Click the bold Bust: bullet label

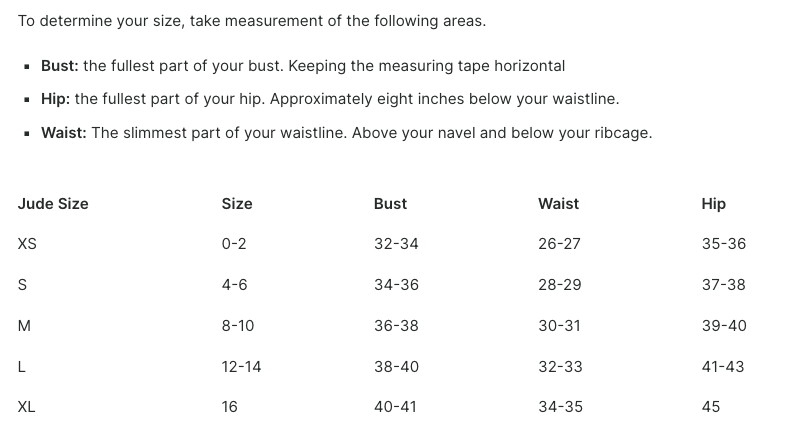click(60, 66)
